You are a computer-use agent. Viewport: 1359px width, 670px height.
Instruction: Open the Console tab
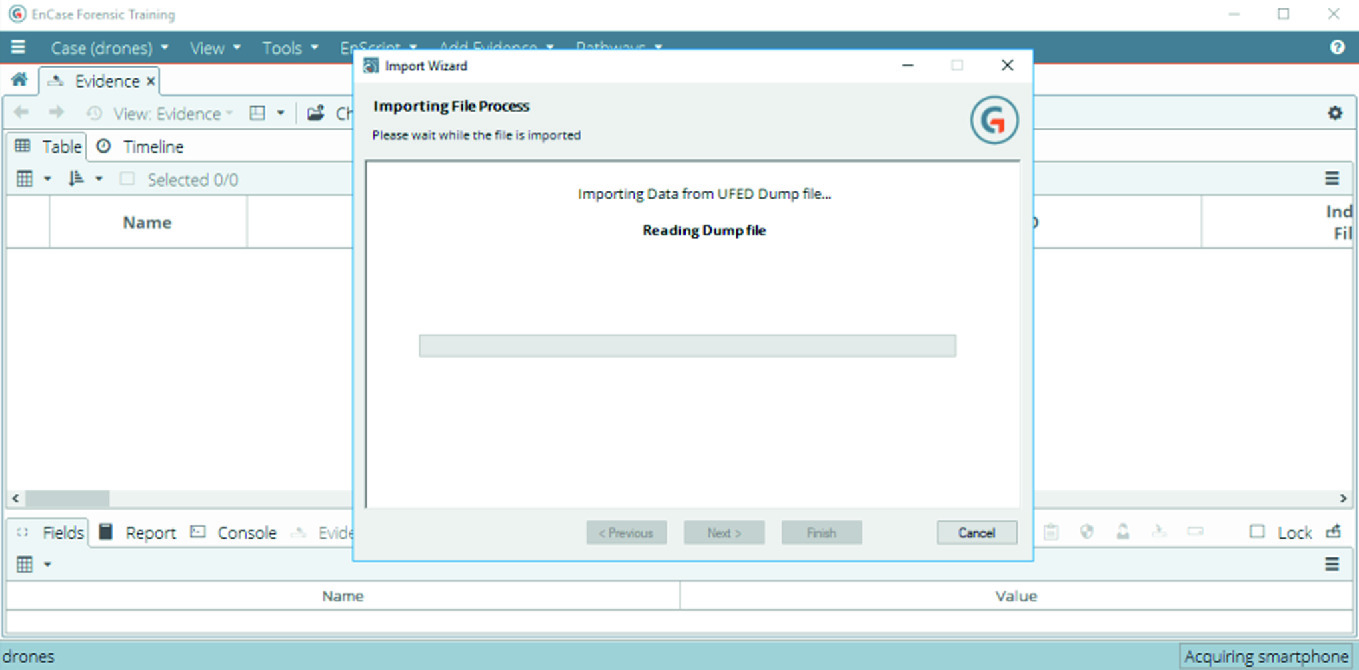click(233, 532)
